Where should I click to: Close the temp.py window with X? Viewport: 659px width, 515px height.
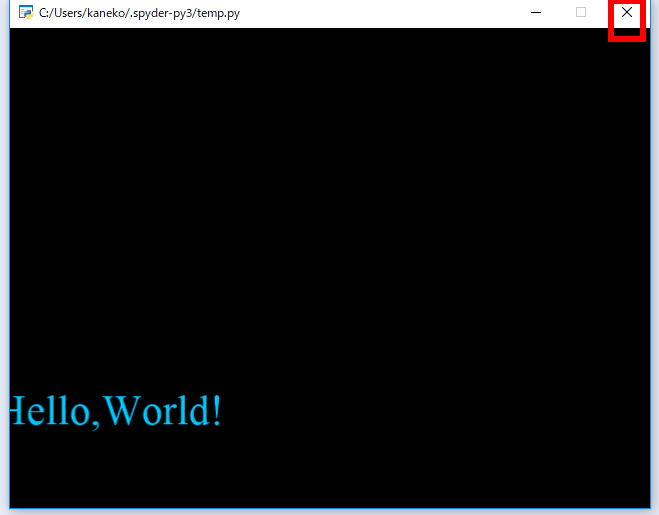pyautogui.click(x=627, y=13)
